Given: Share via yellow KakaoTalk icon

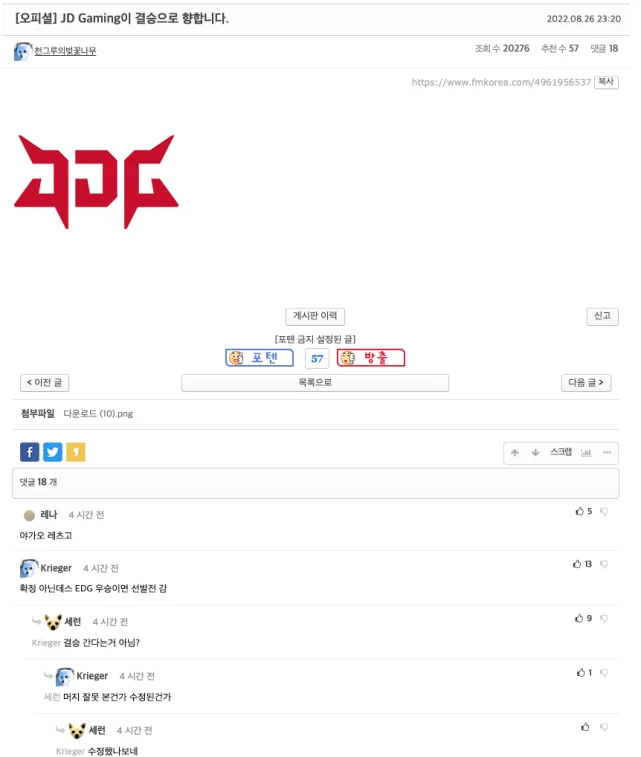Looking at the screenshot, I should (x=76, y=452).
